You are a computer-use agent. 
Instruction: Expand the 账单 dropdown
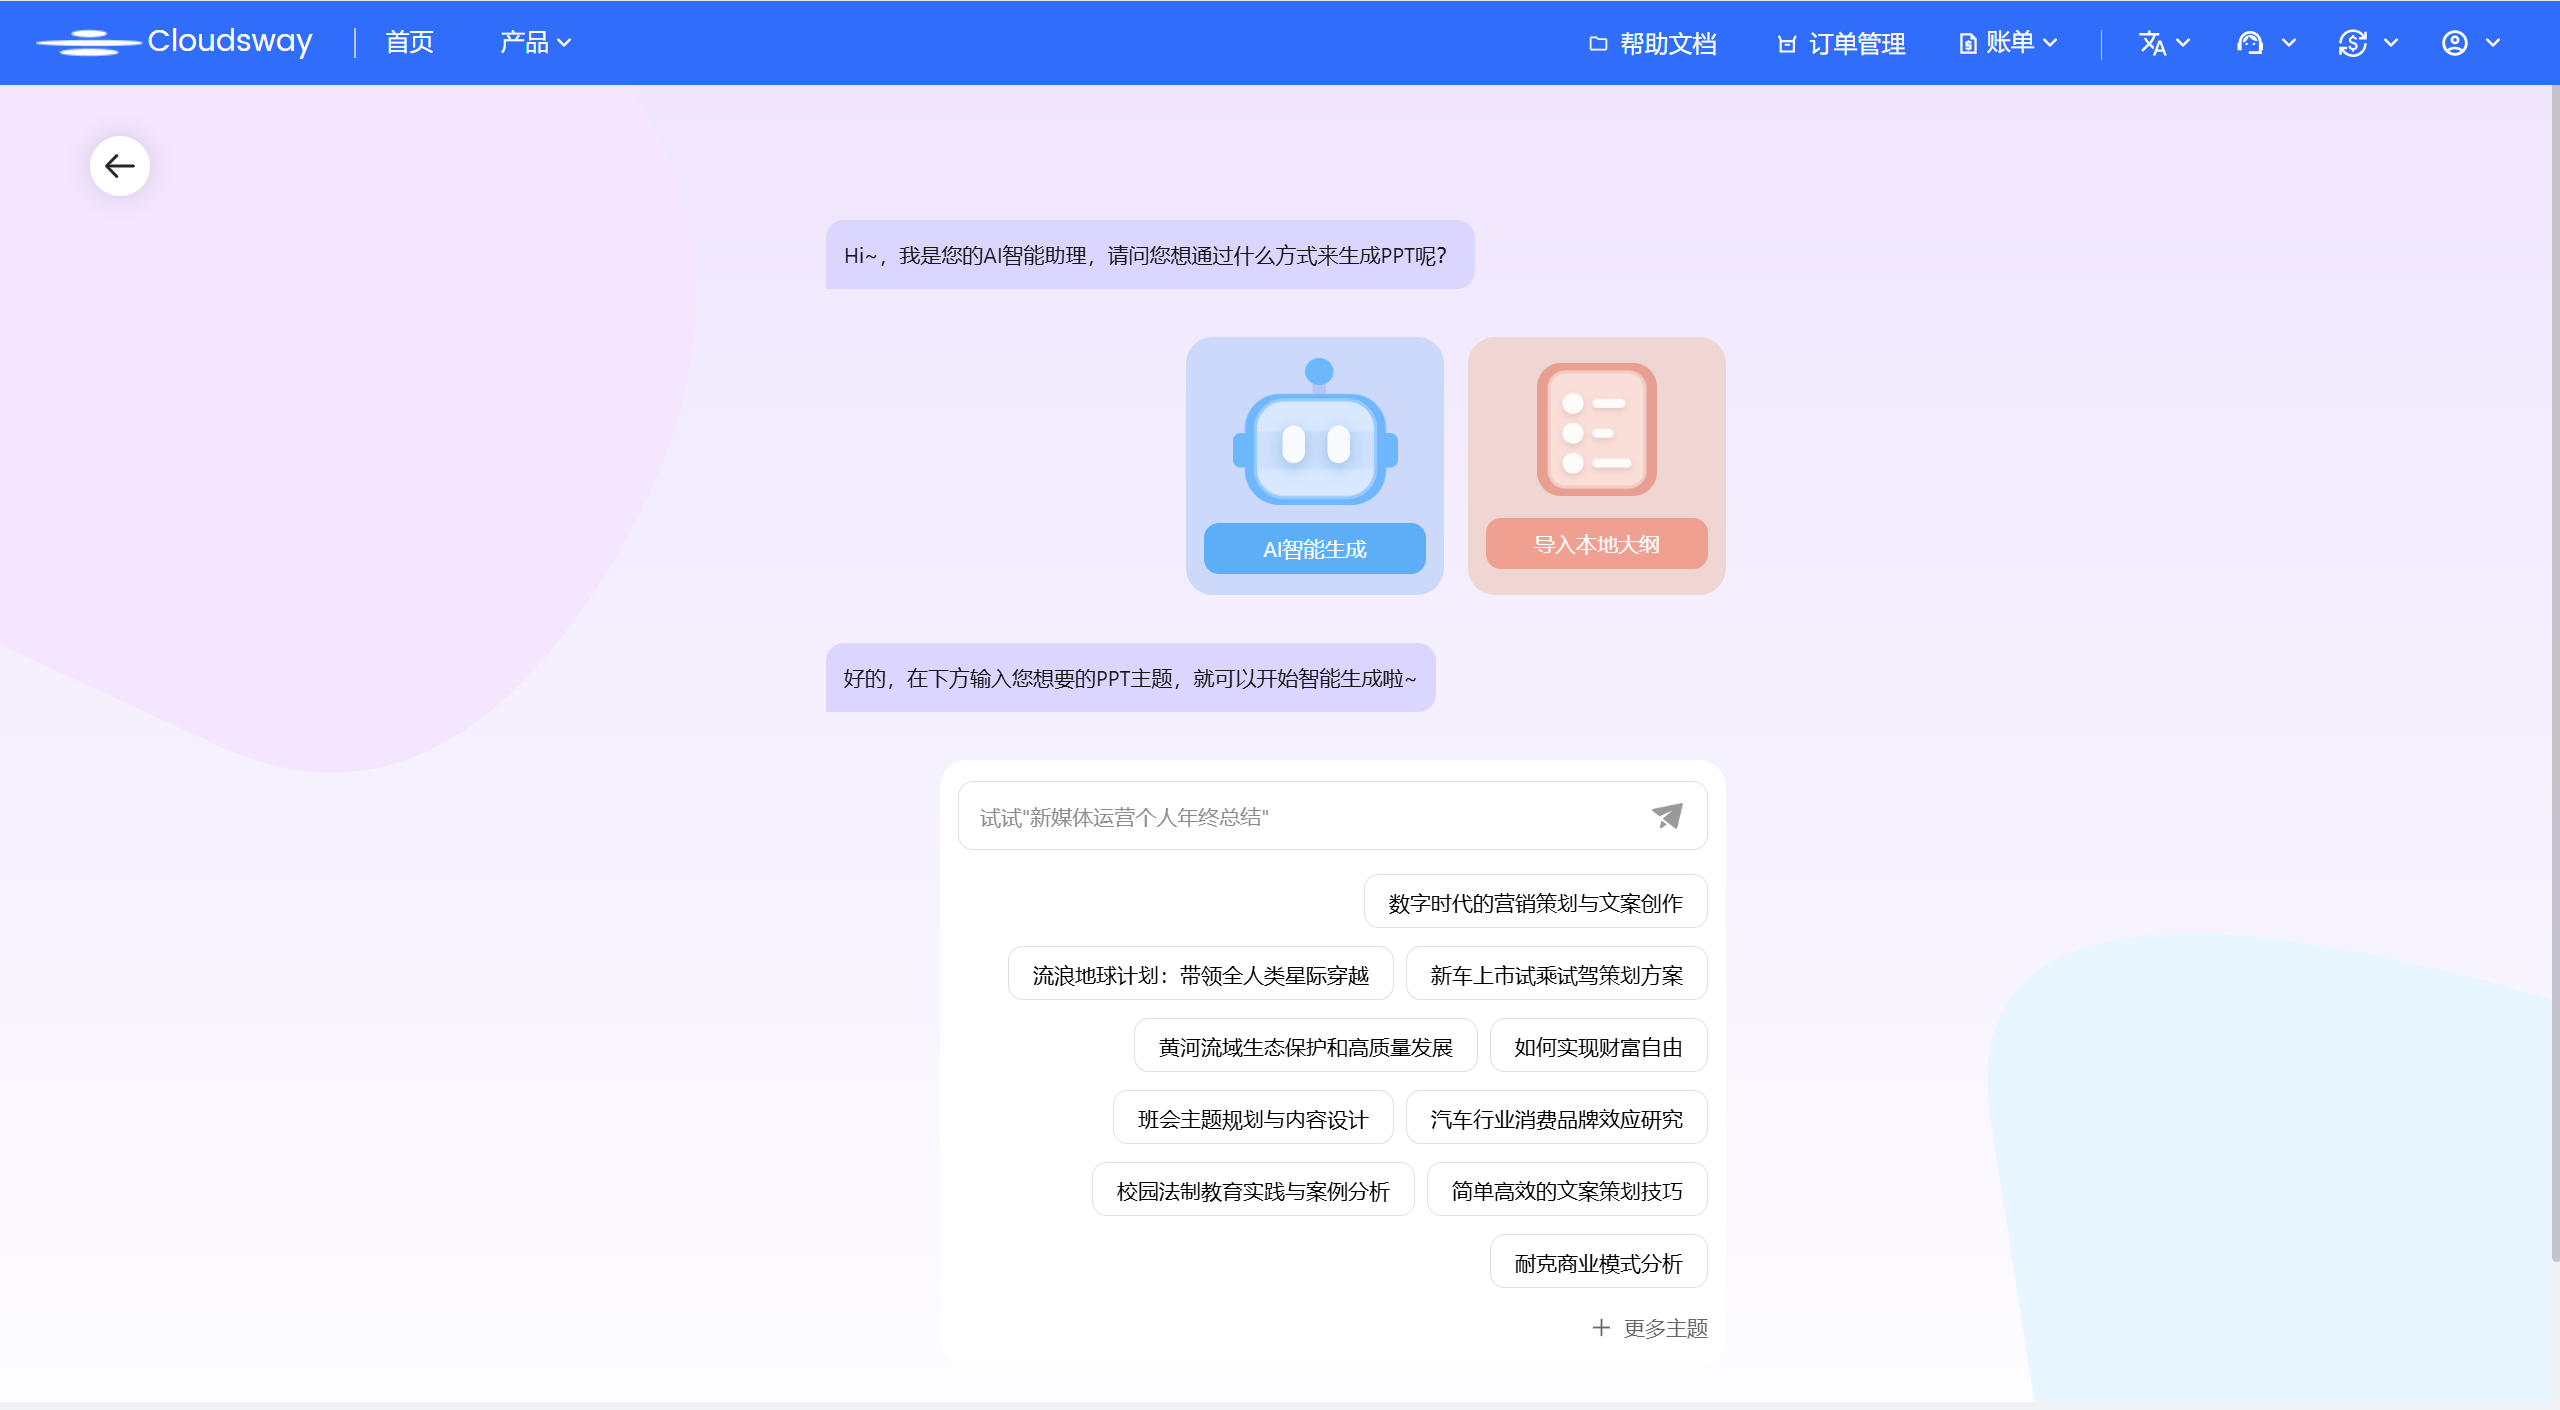tap(2007, 42)
